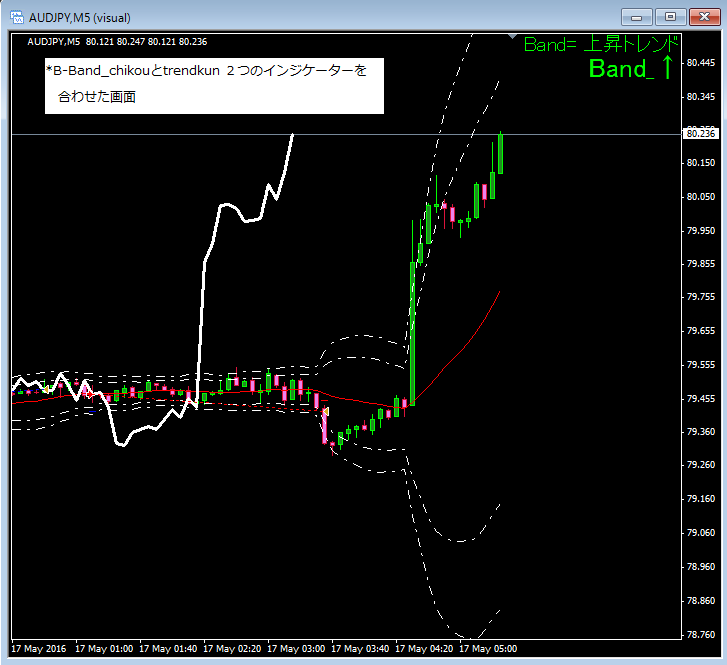727x665 pixels.
Task: Click the 79.260 price scale value
Action: [701, 465]
